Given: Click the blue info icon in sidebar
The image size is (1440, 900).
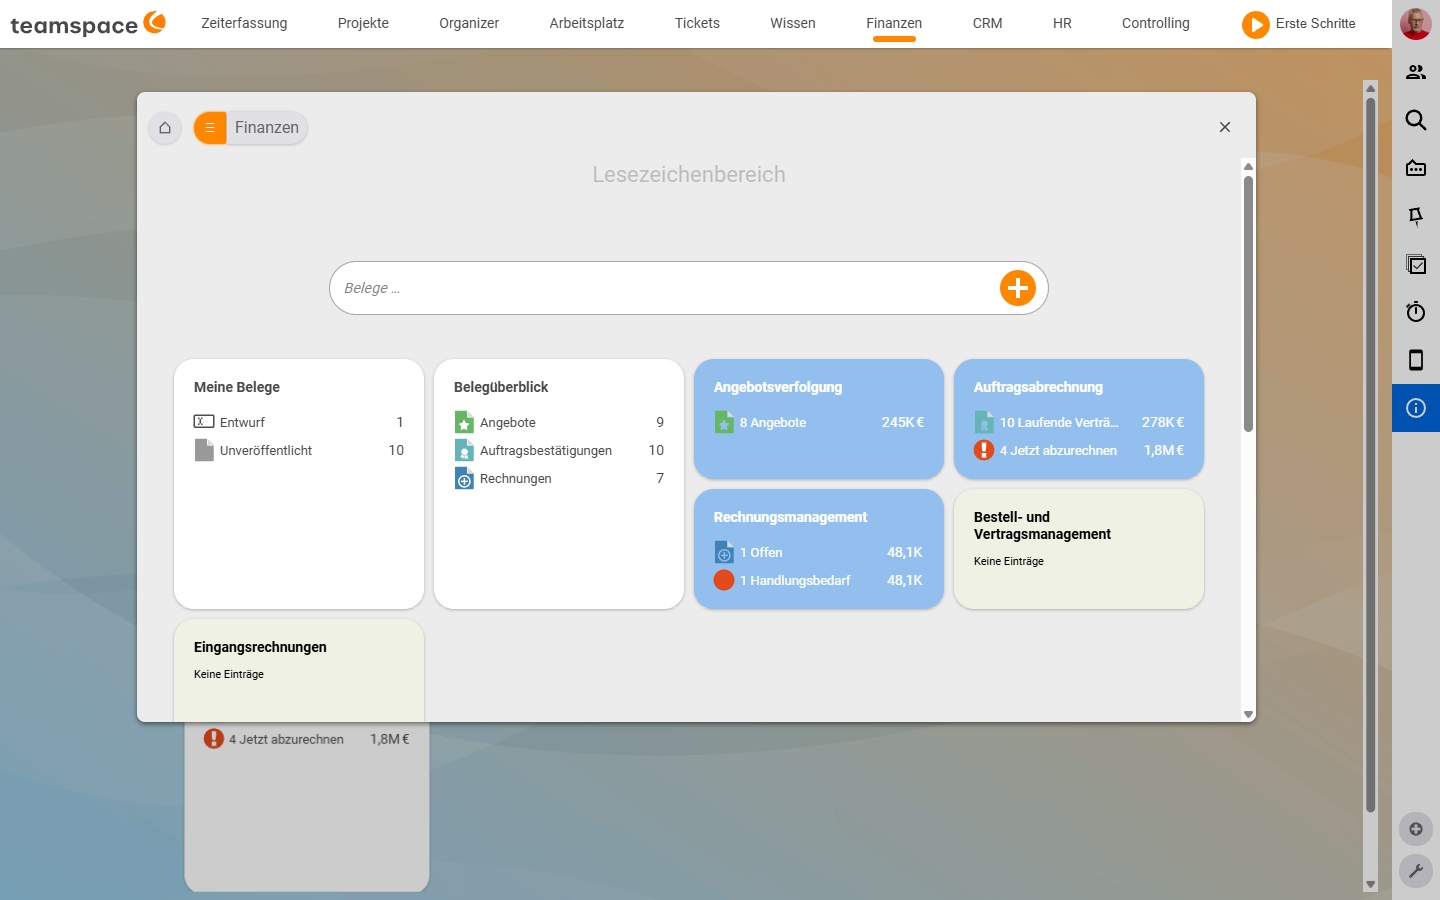Looking at the screenshot, I should [x=1416, y=408].
